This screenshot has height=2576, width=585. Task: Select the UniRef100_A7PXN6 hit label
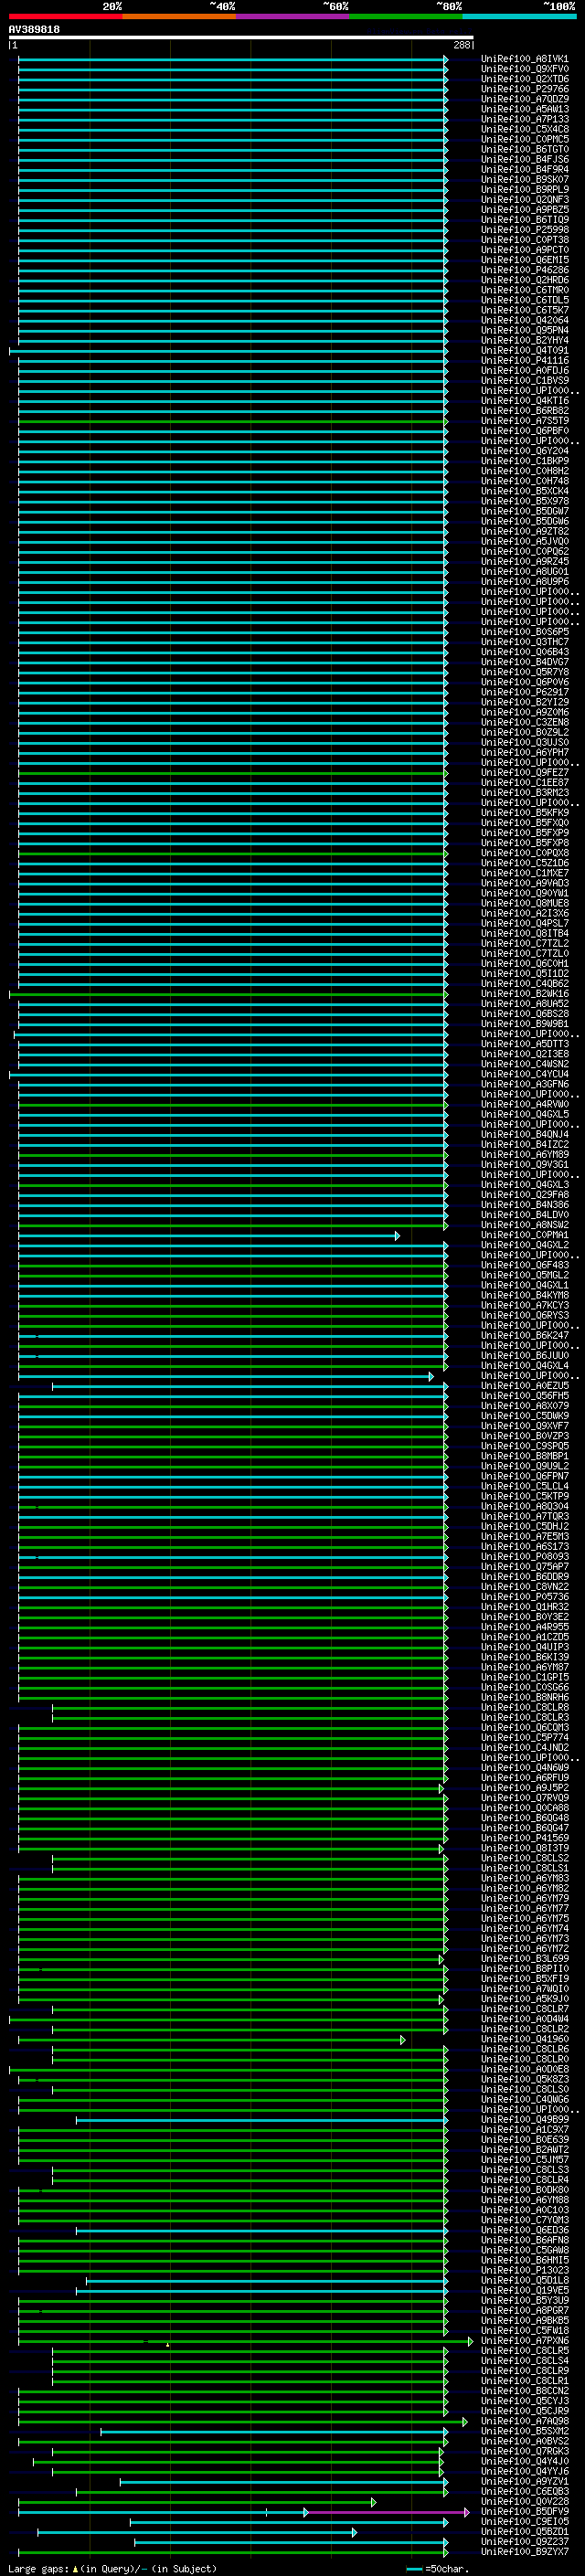click(524, 2341)
